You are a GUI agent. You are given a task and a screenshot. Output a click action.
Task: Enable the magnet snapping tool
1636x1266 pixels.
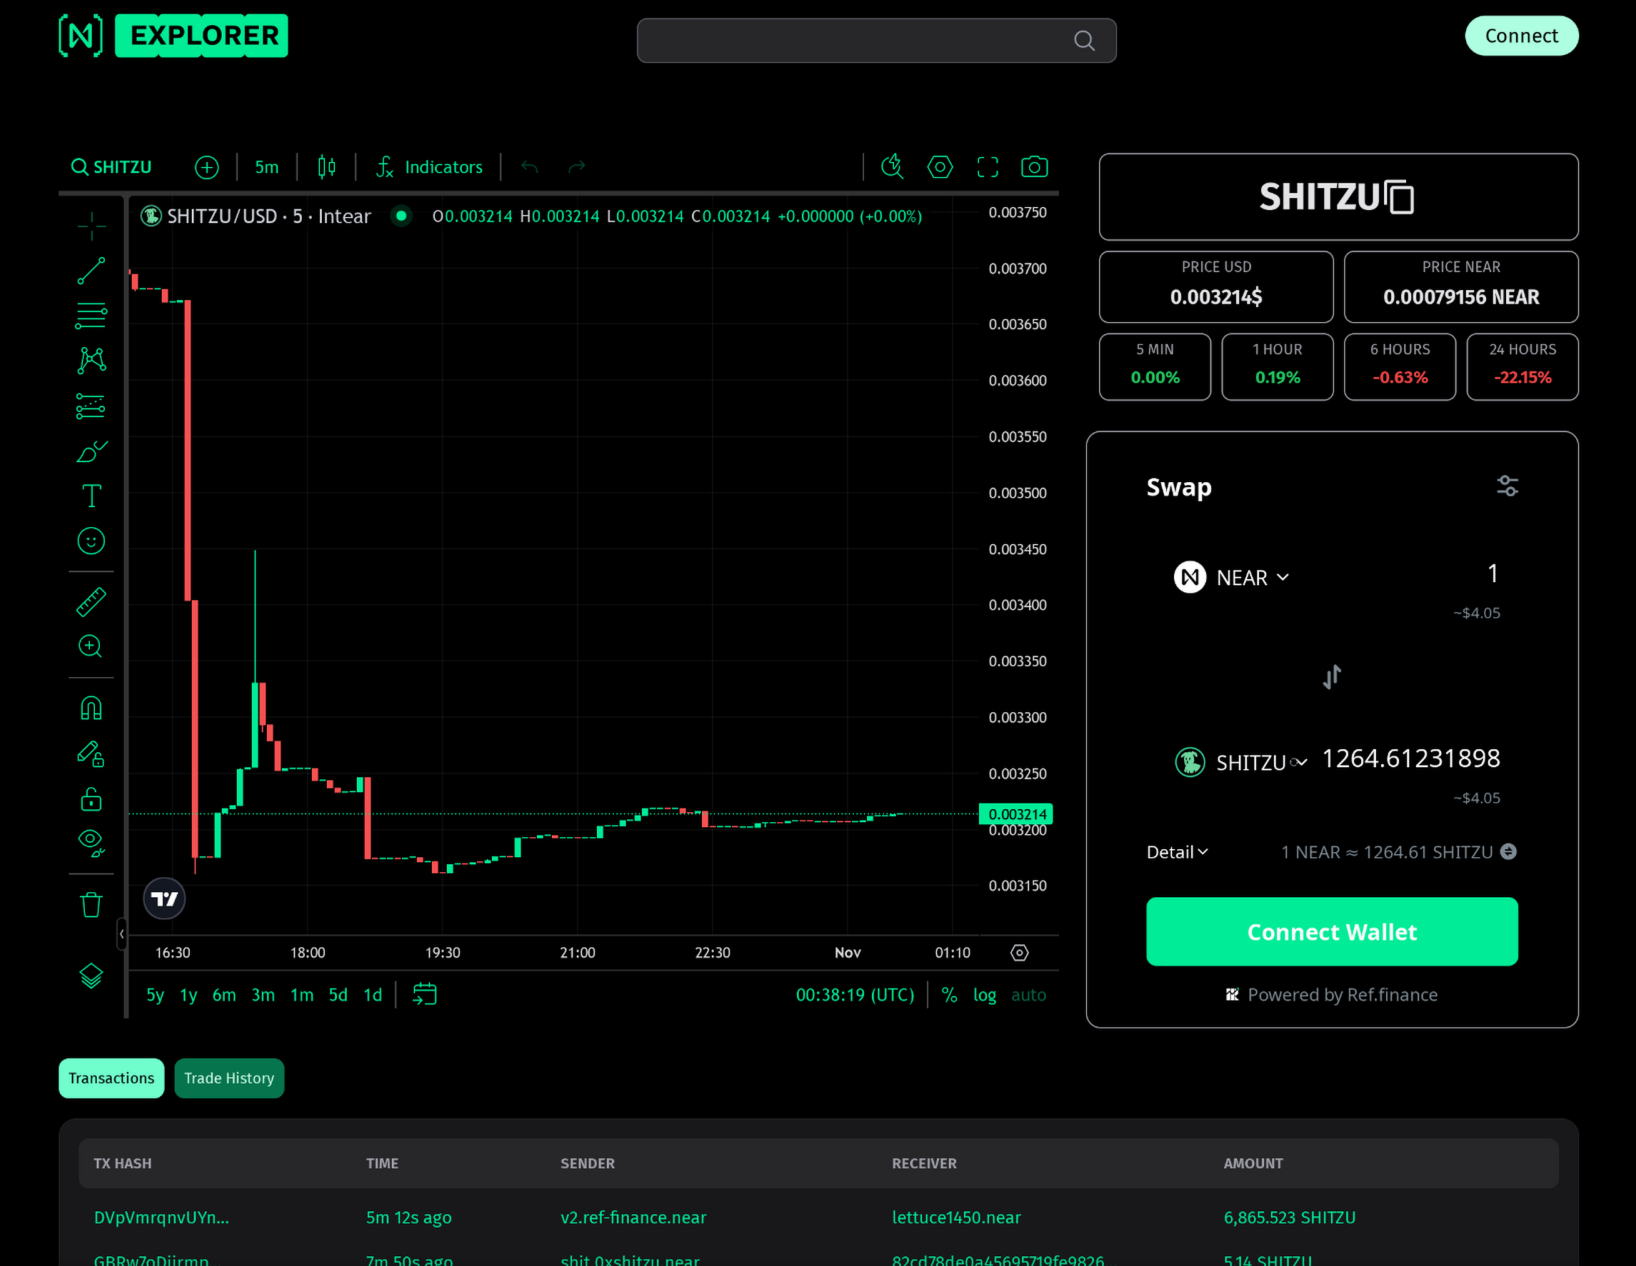(x=91, y=707)
